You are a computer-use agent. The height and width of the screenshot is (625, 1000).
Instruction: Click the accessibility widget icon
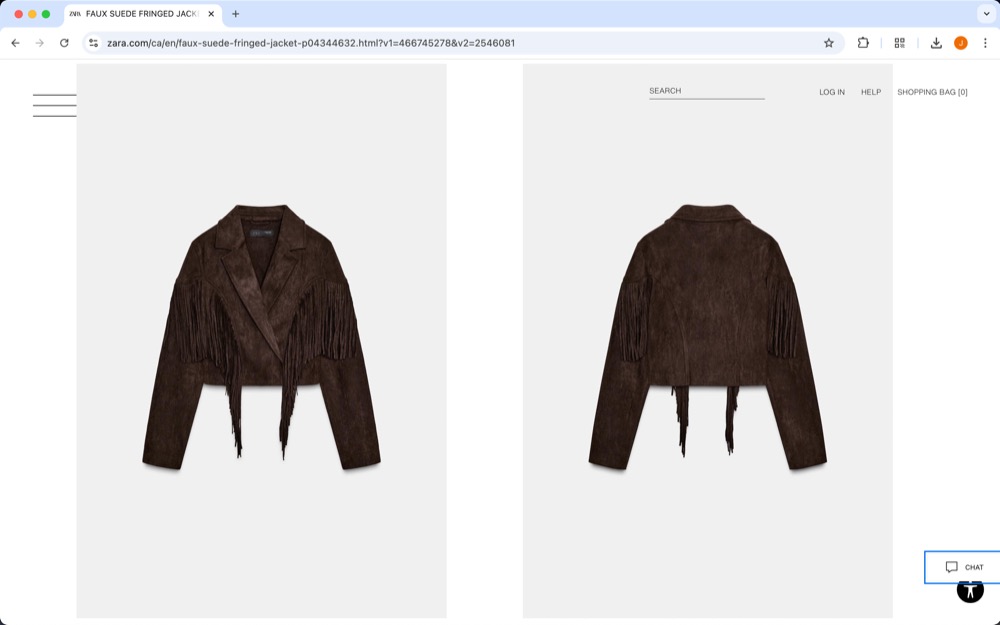969,590
